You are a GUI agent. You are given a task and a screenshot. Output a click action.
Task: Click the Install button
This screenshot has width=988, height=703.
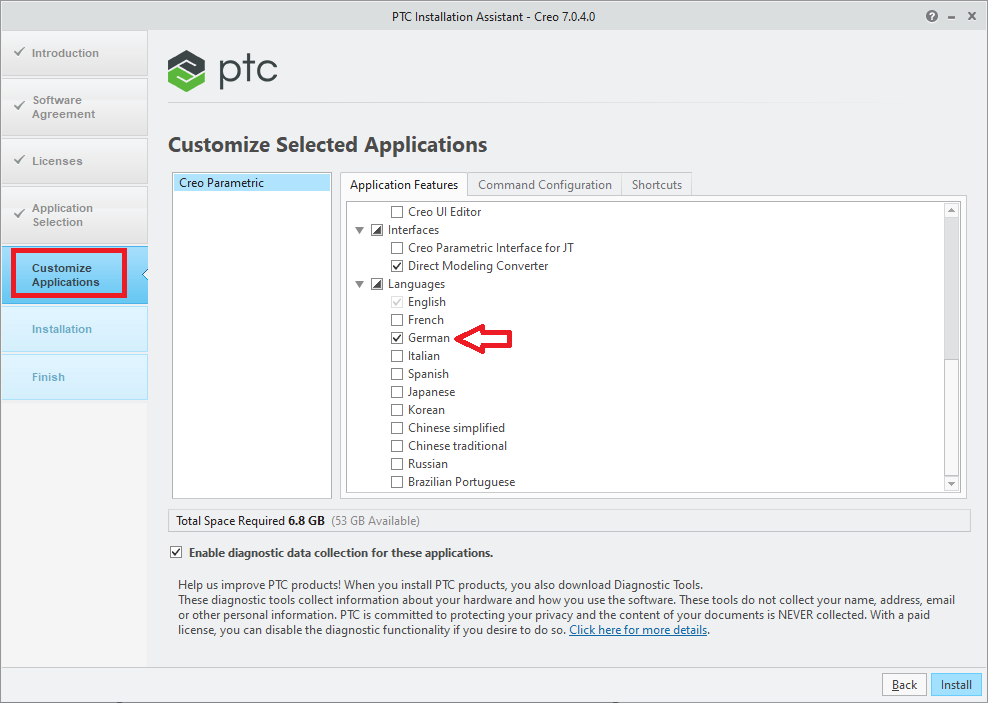[955, 684]
